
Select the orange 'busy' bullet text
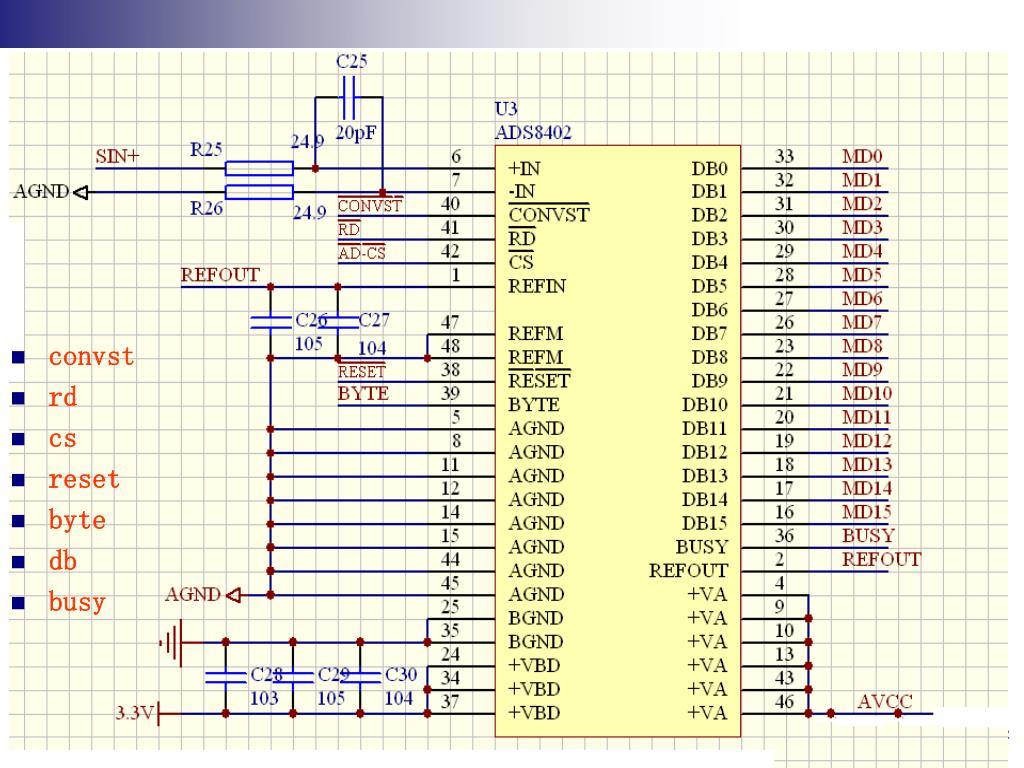tap(77, 602)
